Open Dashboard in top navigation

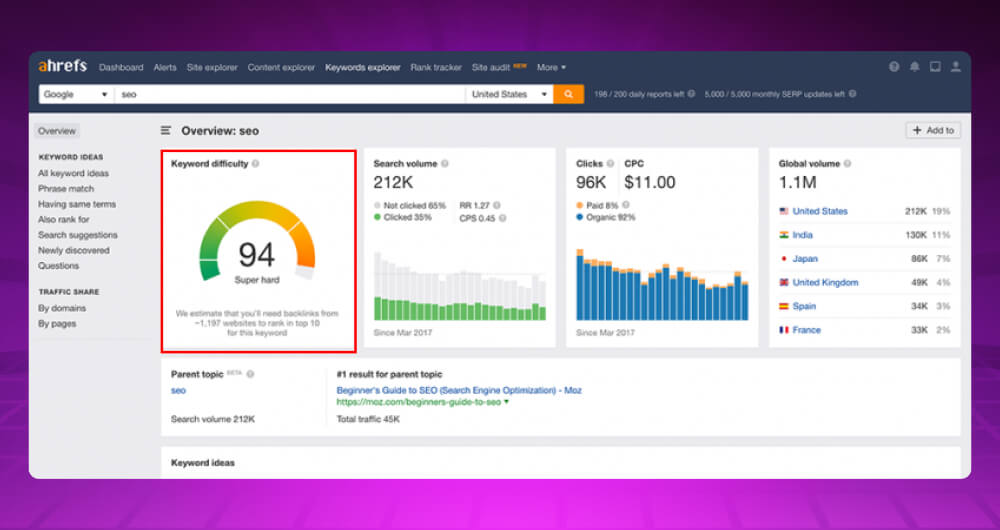(121, 67)
